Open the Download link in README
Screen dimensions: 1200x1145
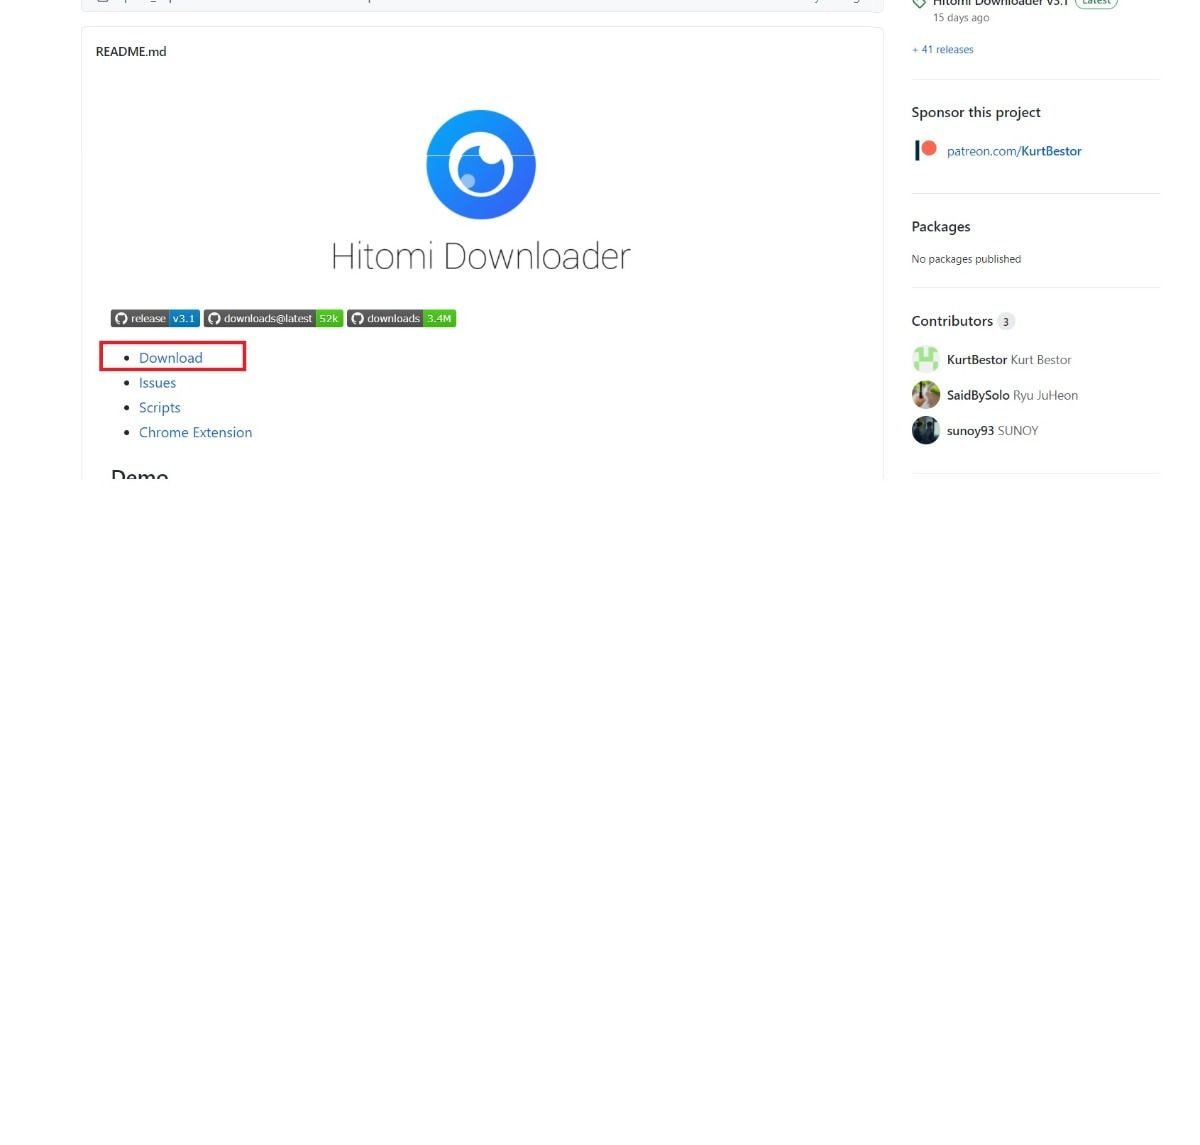click(170, 358)
